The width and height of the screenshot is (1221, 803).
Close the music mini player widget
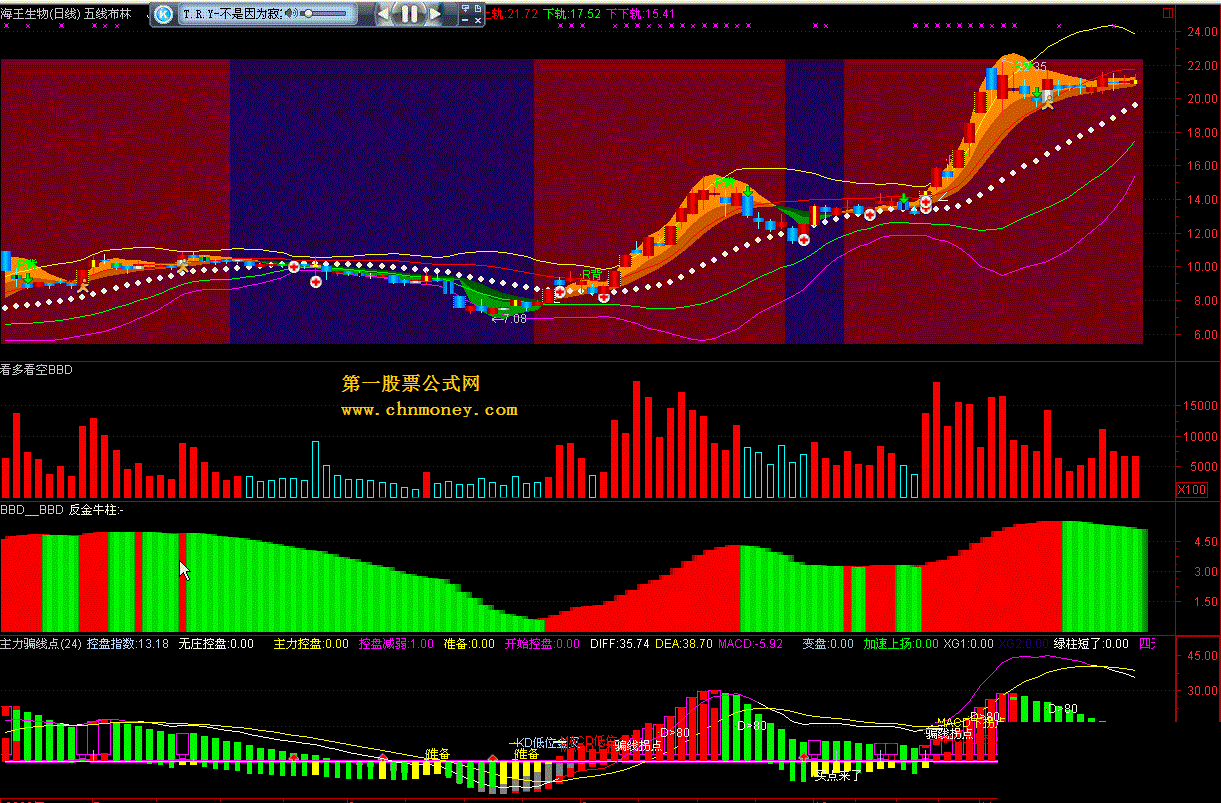(478, 20)
